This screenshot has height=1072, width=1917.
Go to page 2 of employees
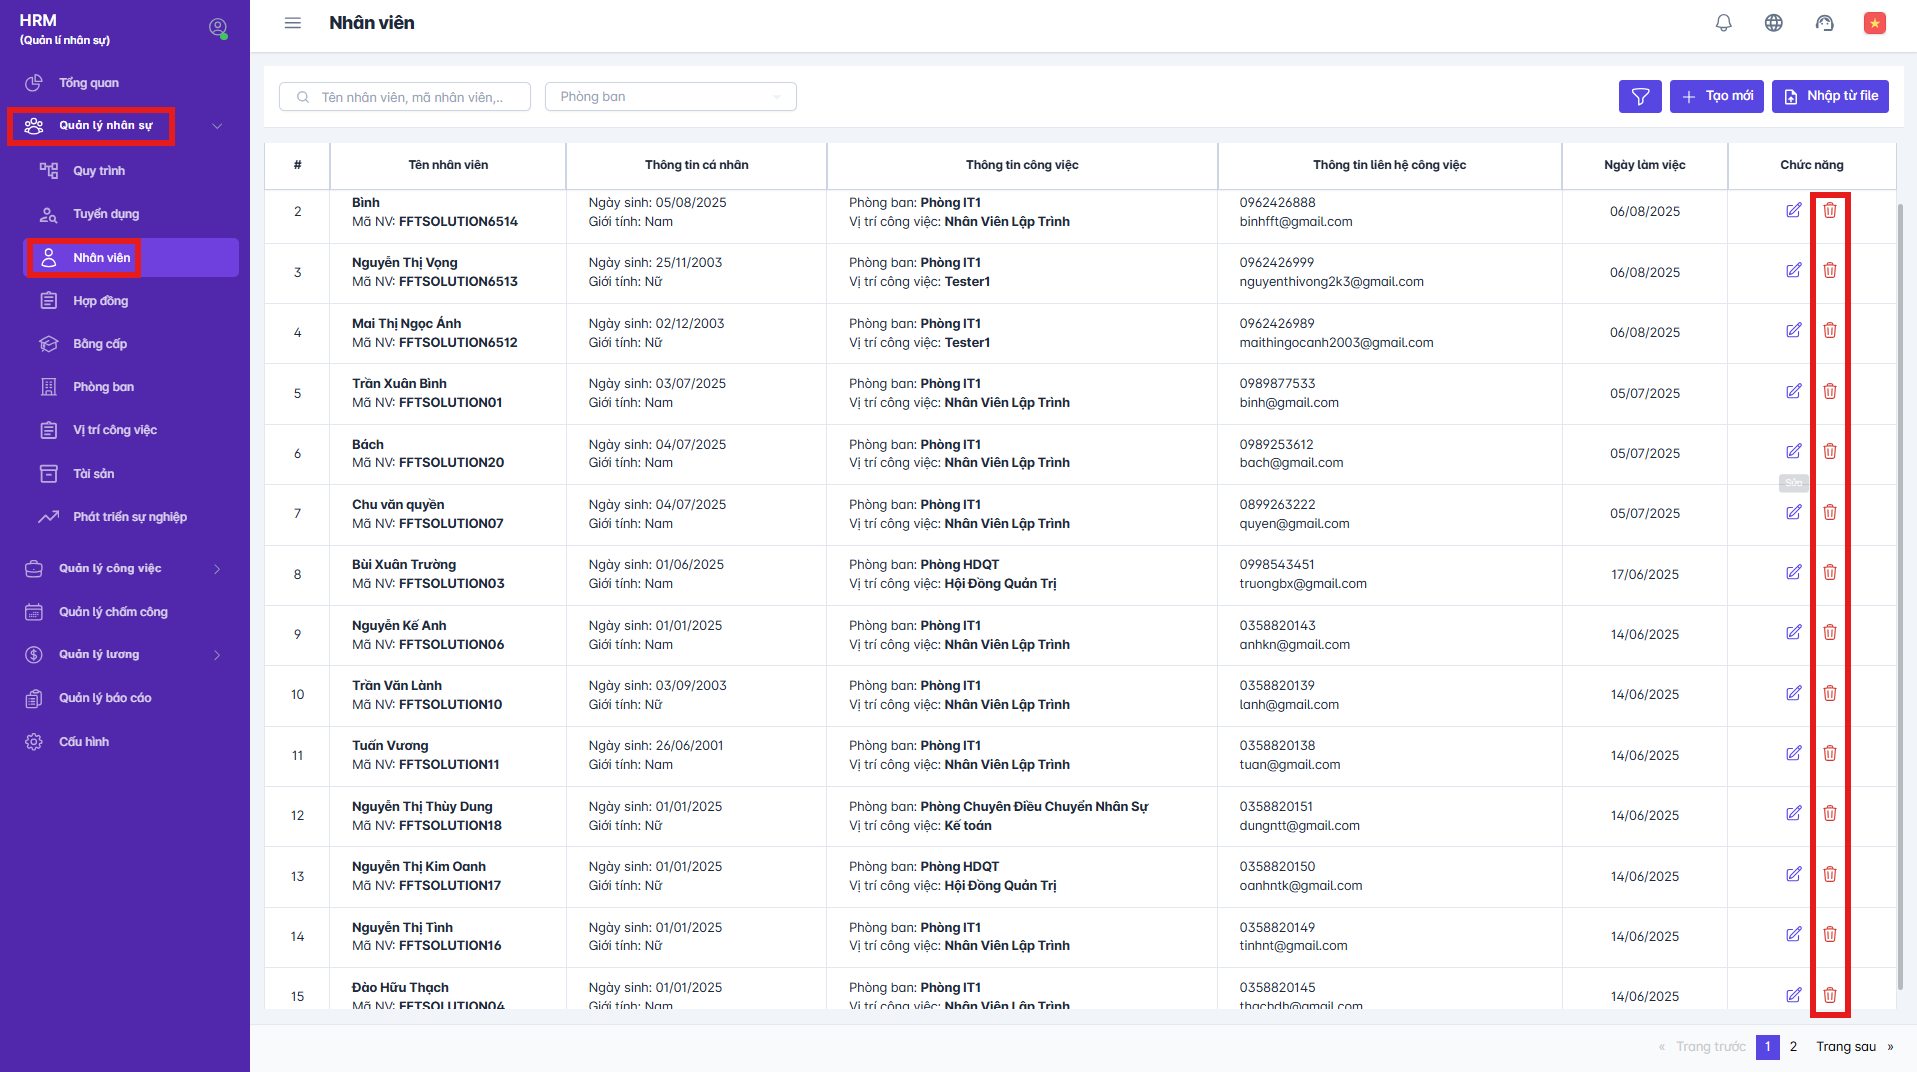[x=1793, y=1046]
